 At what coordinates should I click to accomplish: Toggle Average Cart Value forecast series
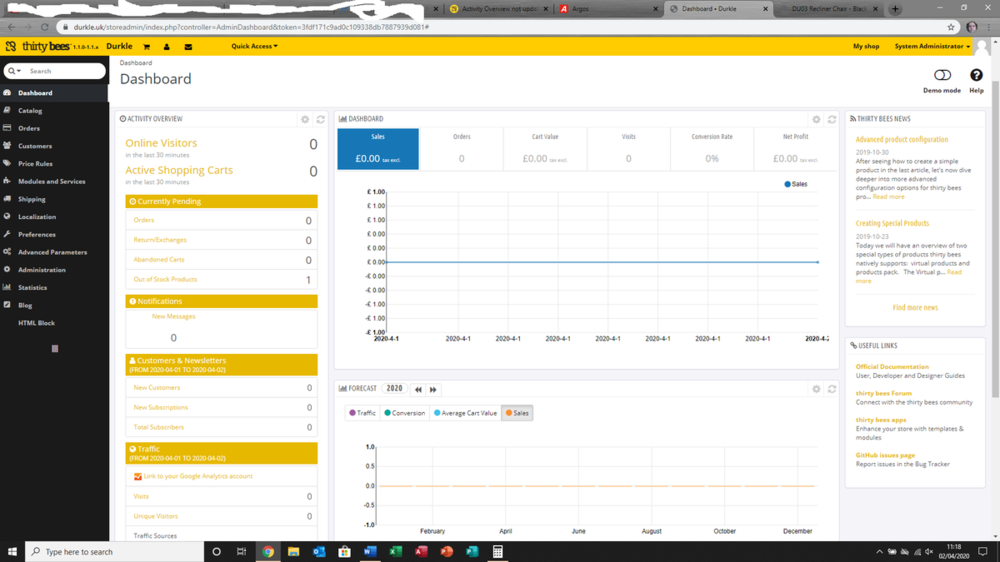point(466,413)
